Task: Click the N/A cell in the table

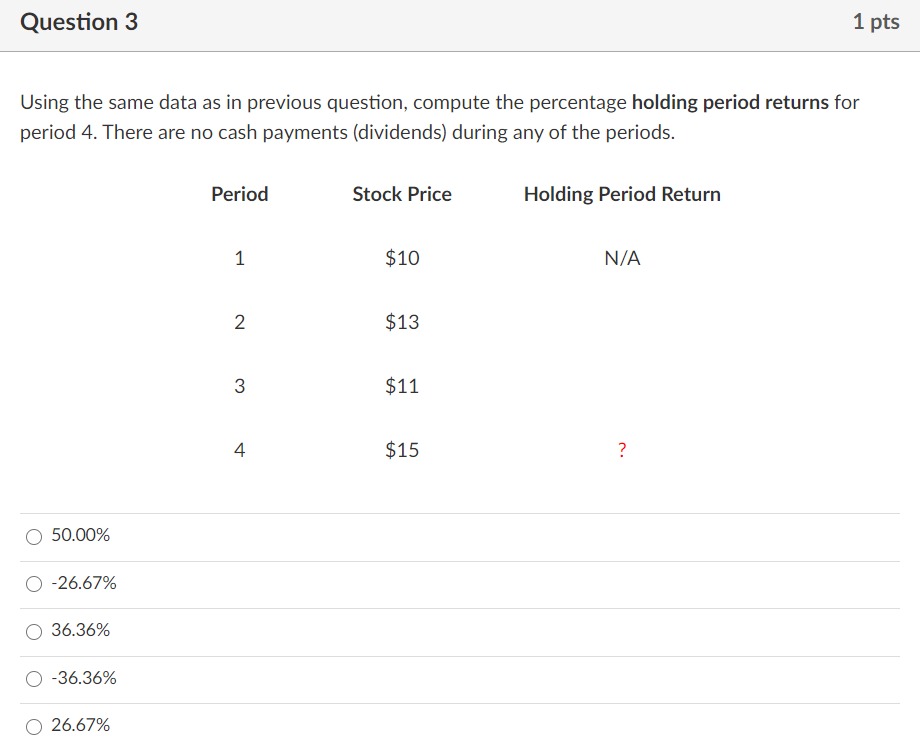Action: tap(621, 258)
